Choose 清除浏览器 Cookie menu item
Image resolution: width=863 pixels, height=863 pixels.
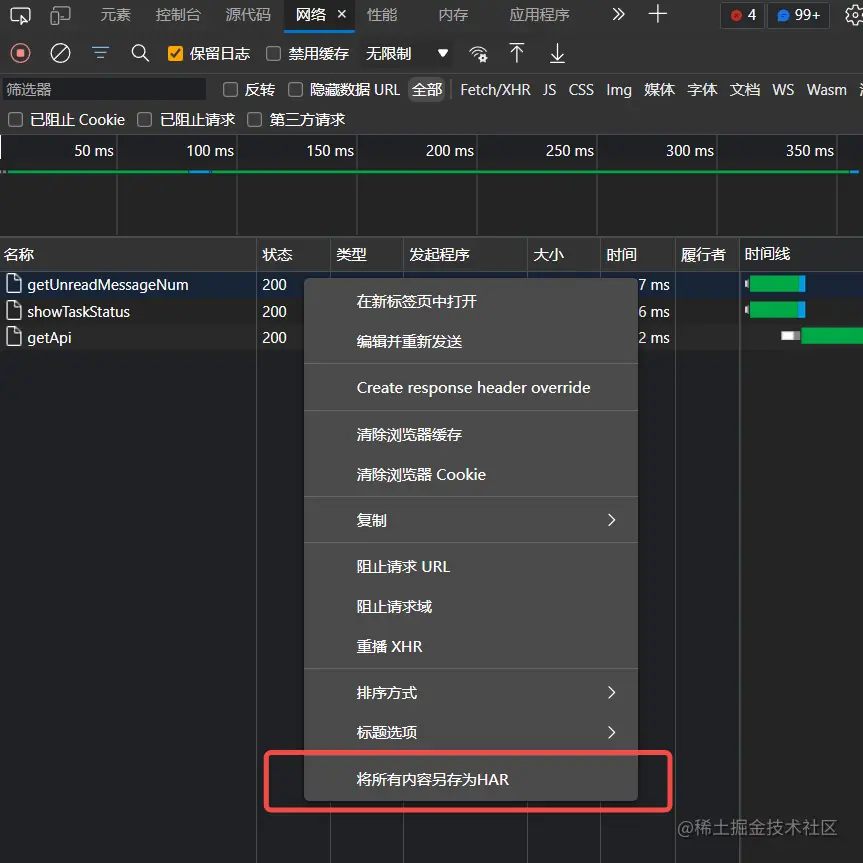471,474
